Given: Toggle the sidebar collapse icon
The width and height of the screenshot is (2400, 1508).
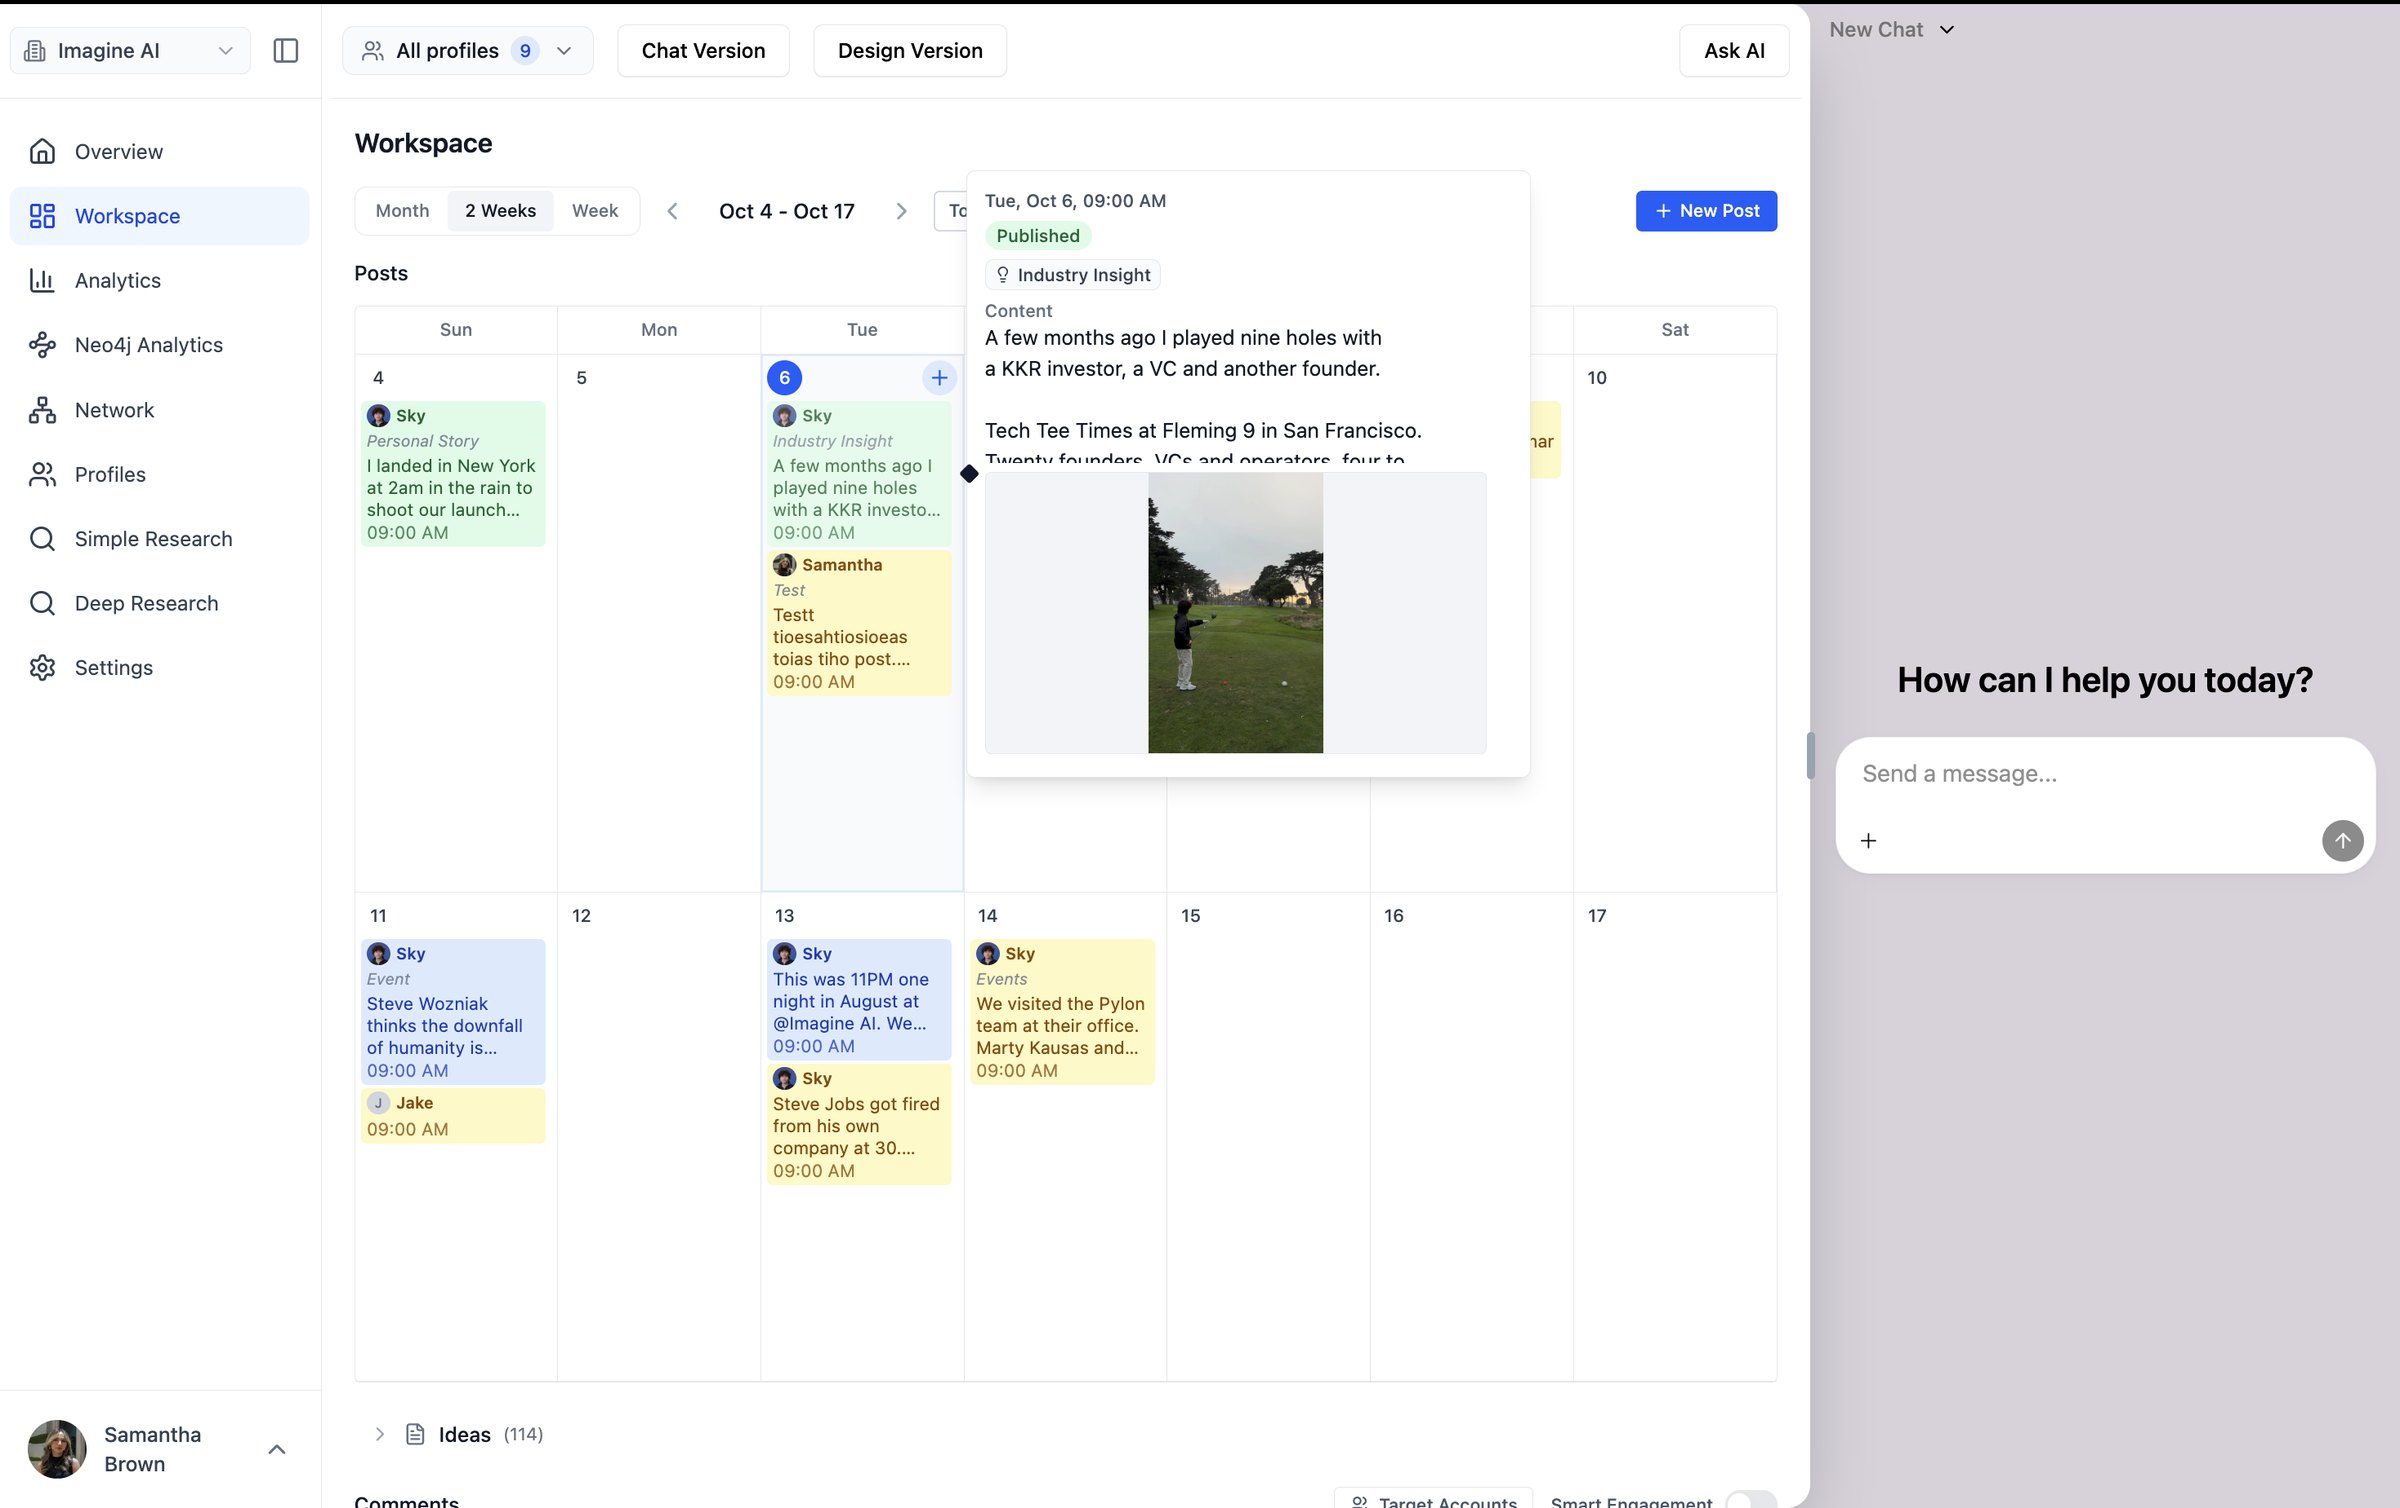Looking at the screenshot, I should (x=285, y=50).
